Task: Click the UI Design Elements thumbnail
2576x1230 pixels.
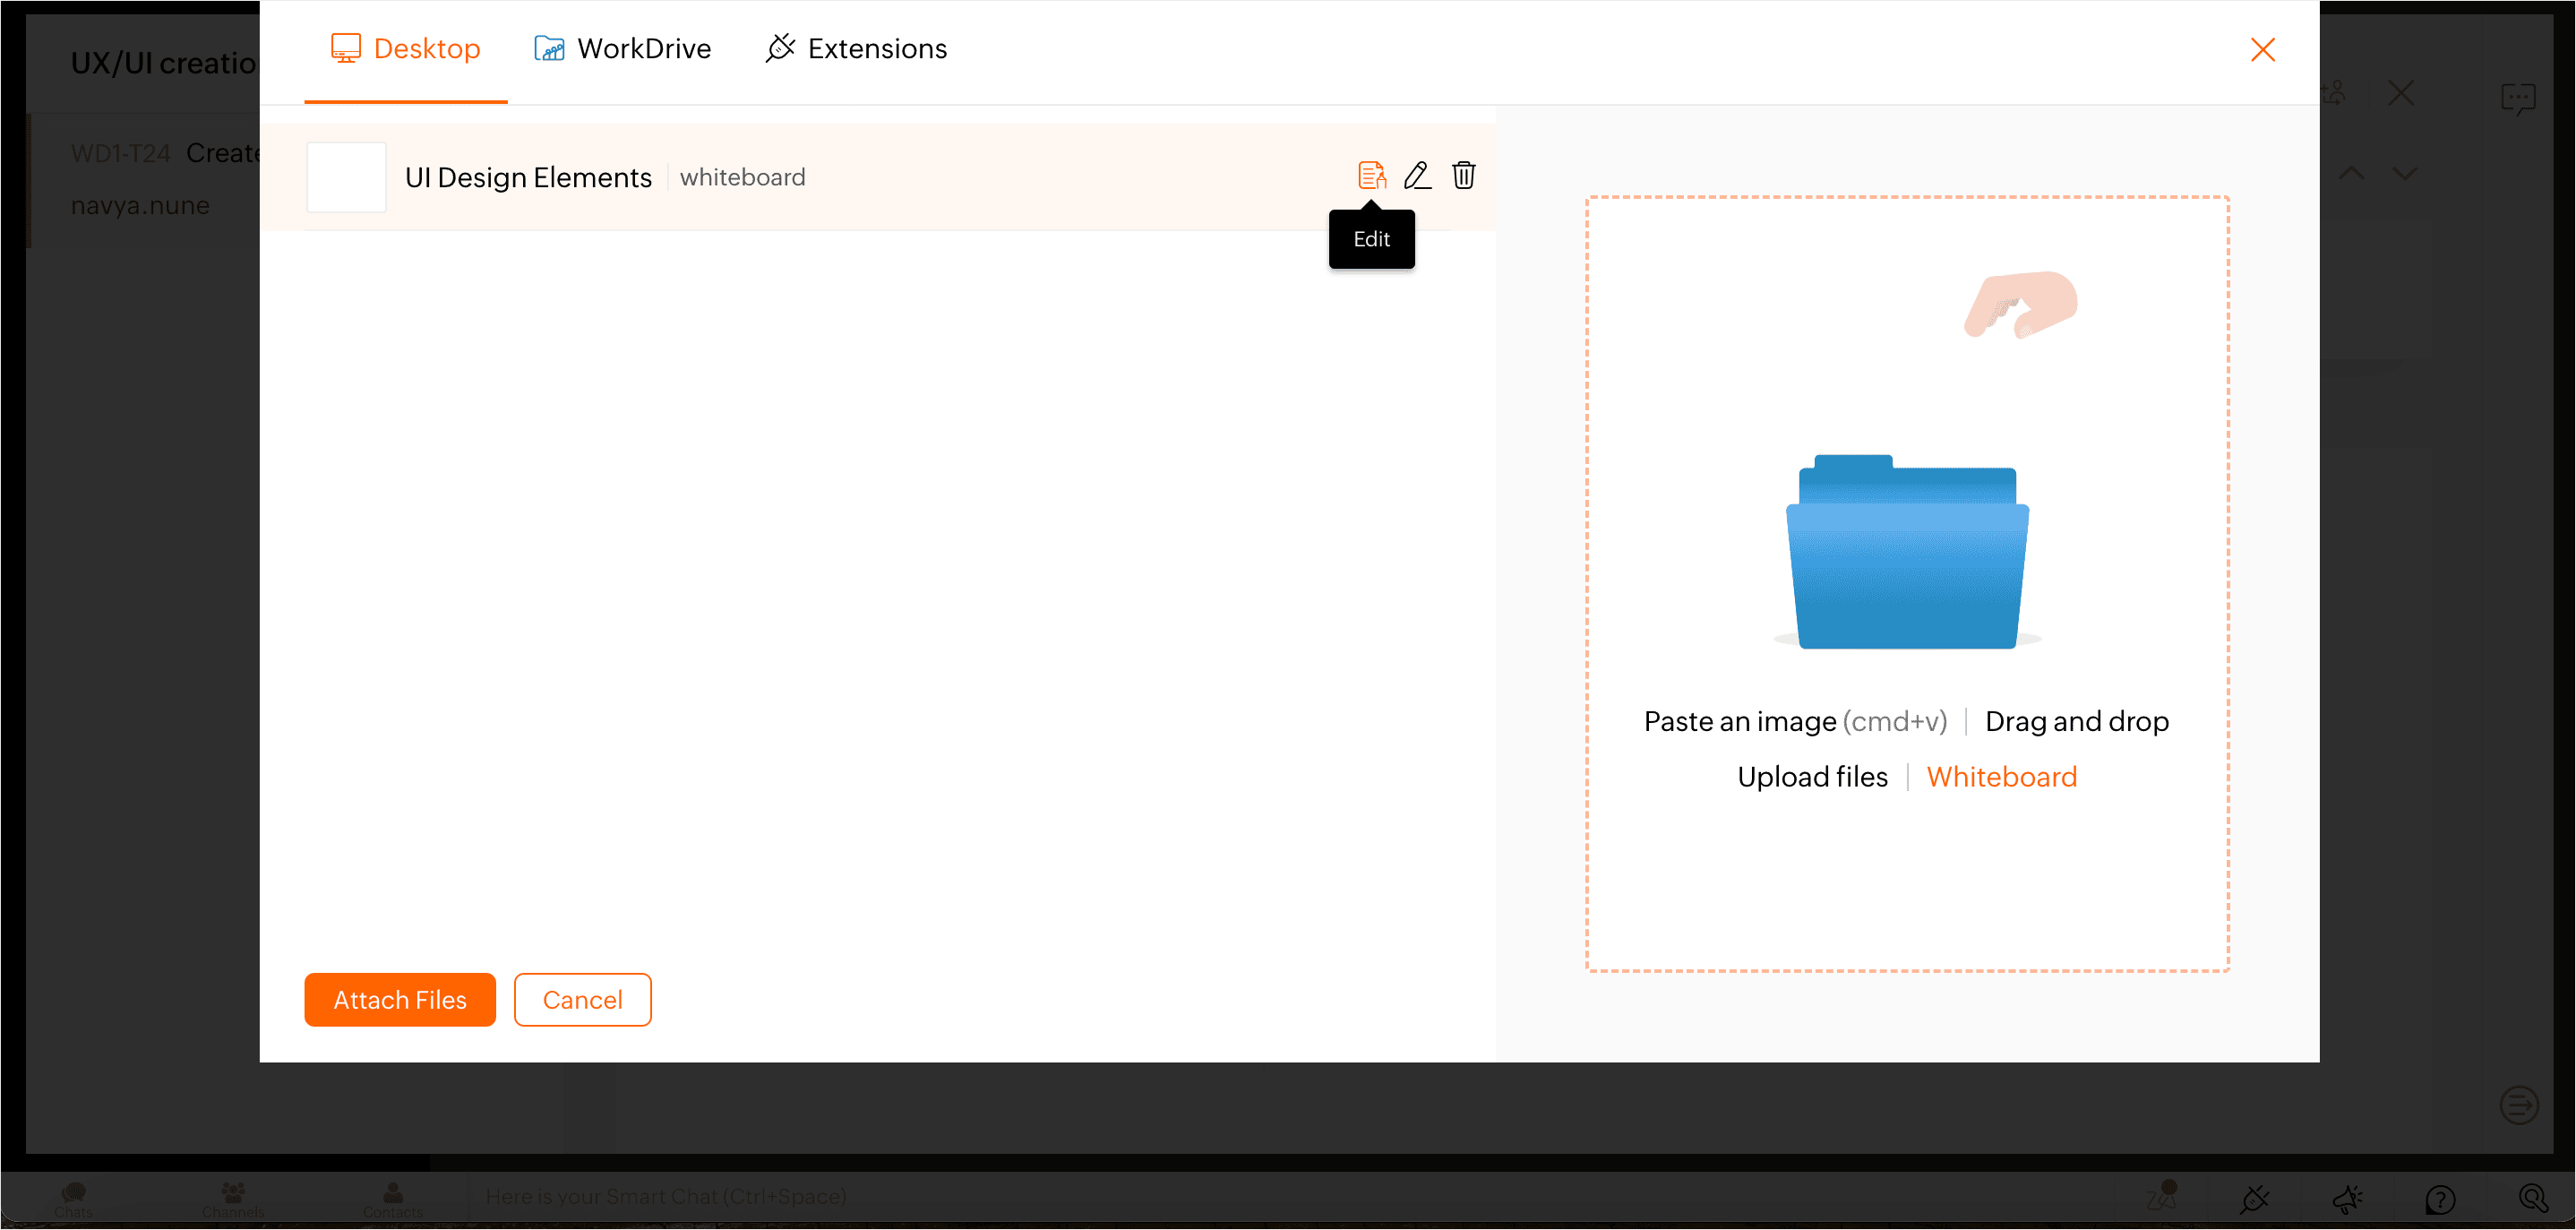Action: [346, 177]
